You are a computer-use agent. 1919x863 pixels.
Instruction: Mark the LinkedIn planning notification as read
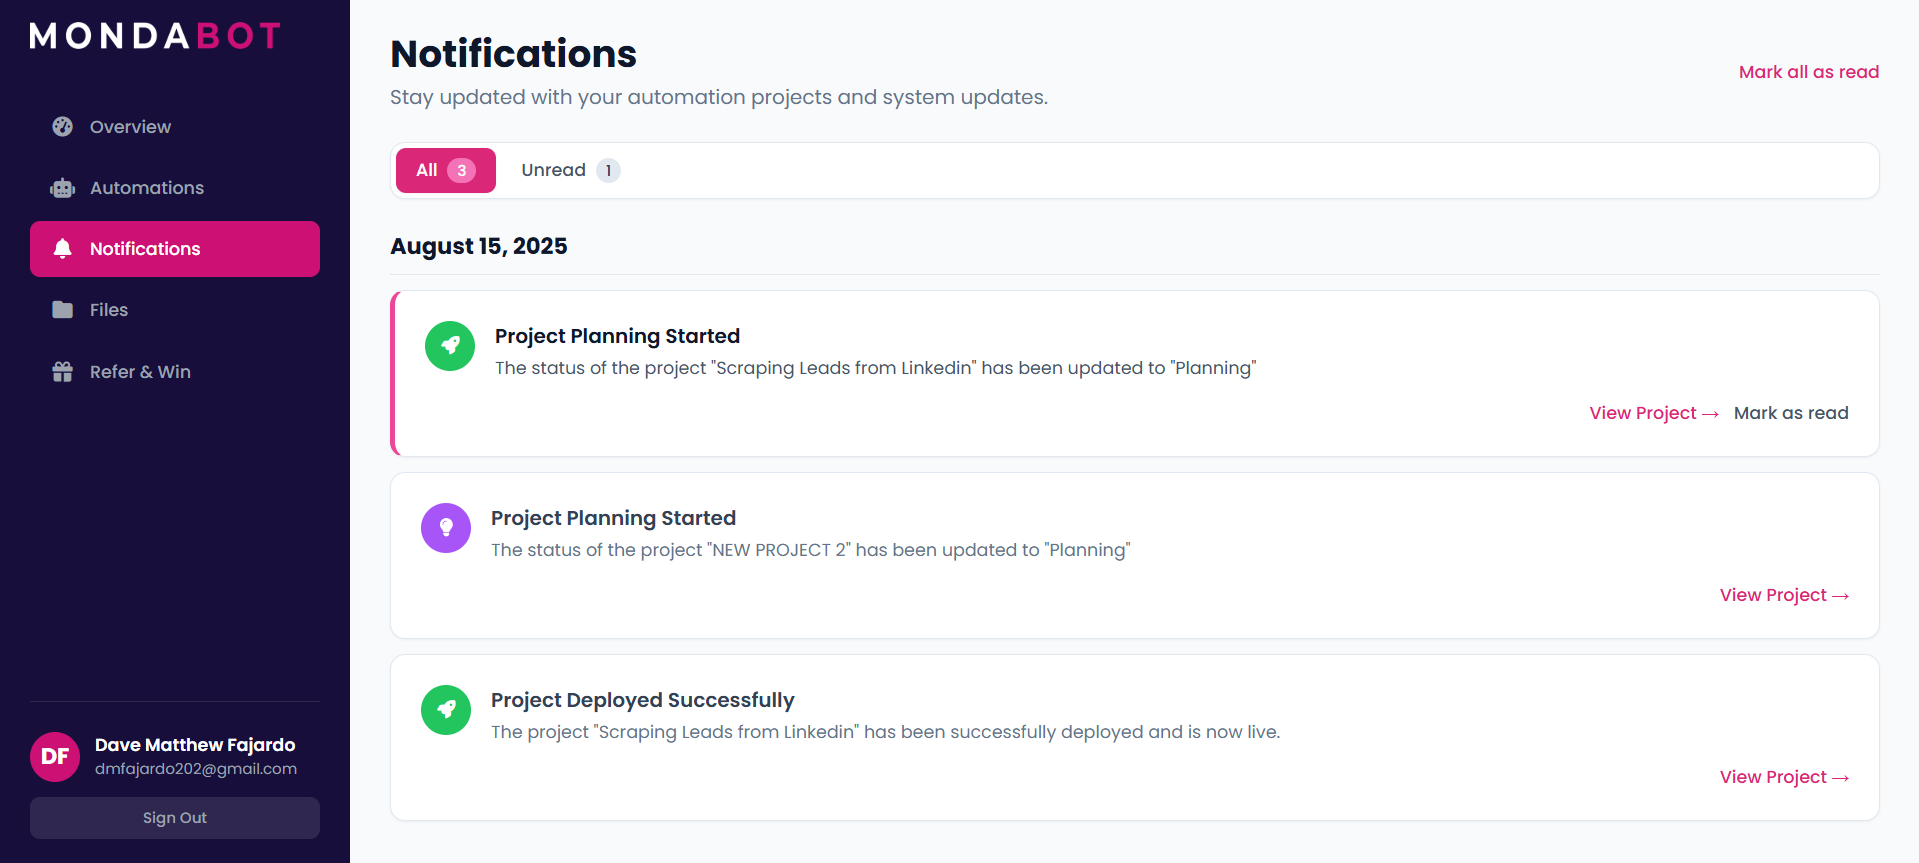pyautogui.click(x=1790, y=413)
